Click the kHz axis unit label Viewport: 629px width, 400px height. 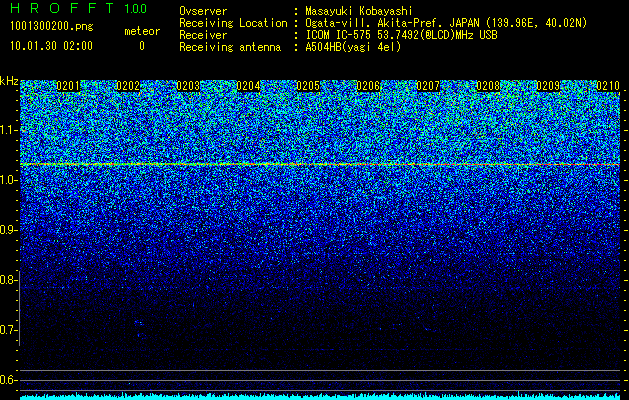9,81
